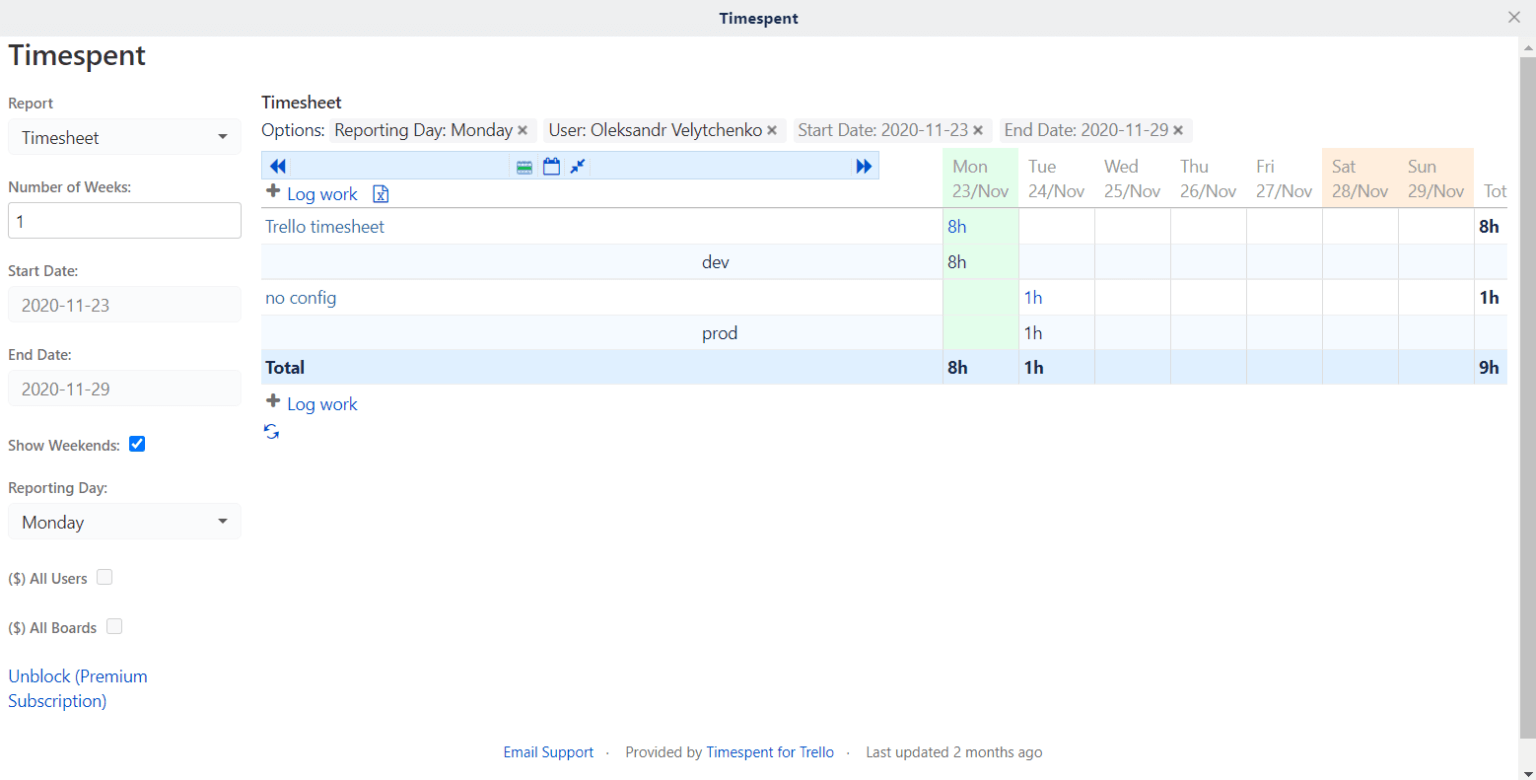
Task: Click inside the Number of Weeks field
Action: pos(124,220)
